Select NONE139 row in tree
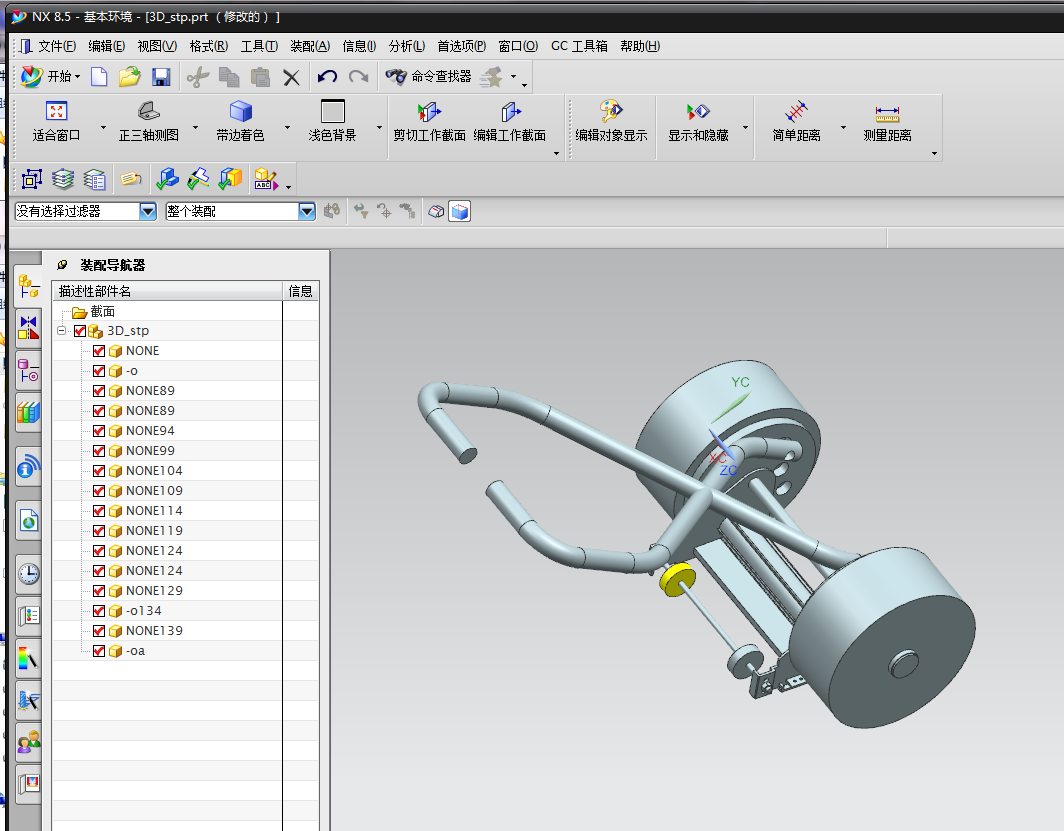This screenshot has width=1064, height=831. [154, 631]
